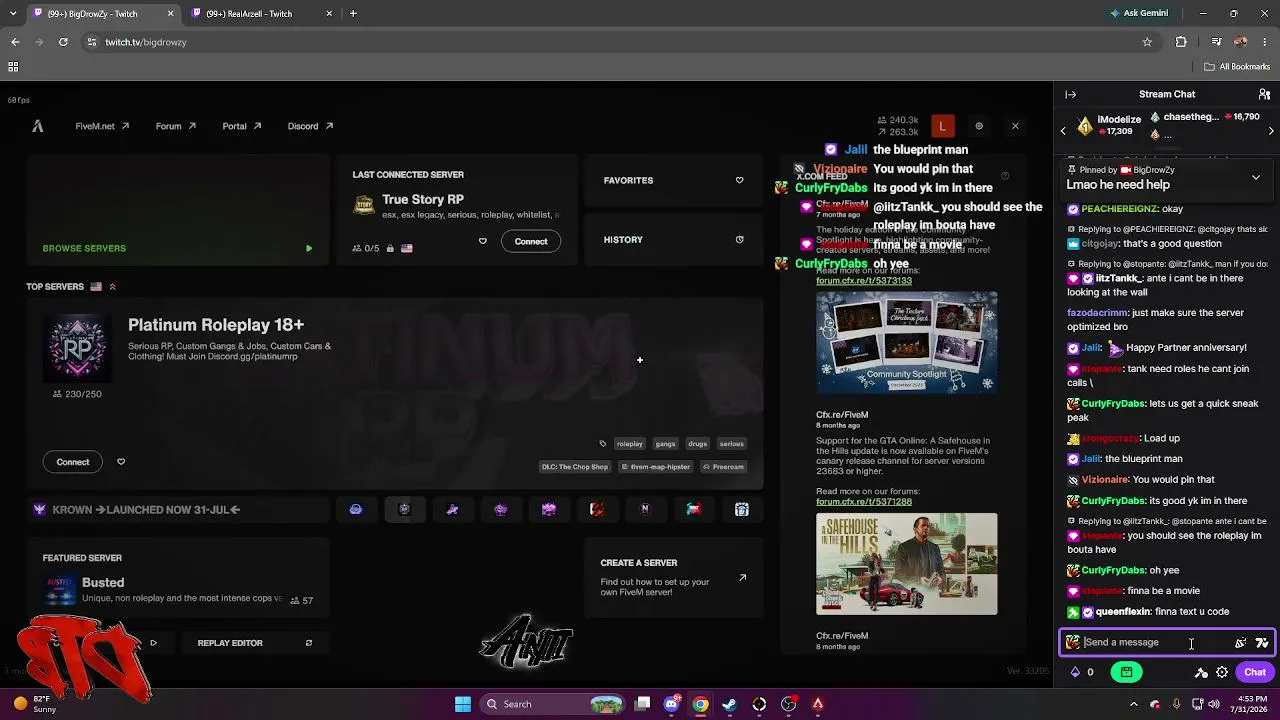Open chat settings gear
1280x720 pixels.
tap(1222, 673)
